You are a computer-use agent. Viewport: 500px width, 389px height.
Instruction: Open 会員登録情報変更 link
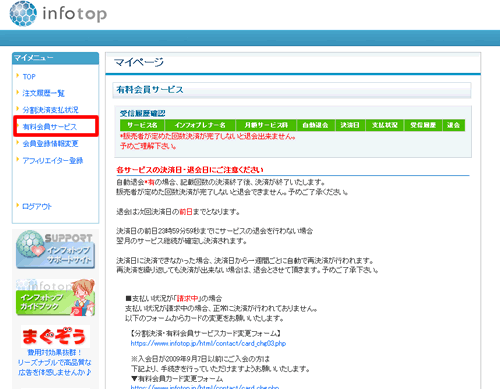point(50,144)
